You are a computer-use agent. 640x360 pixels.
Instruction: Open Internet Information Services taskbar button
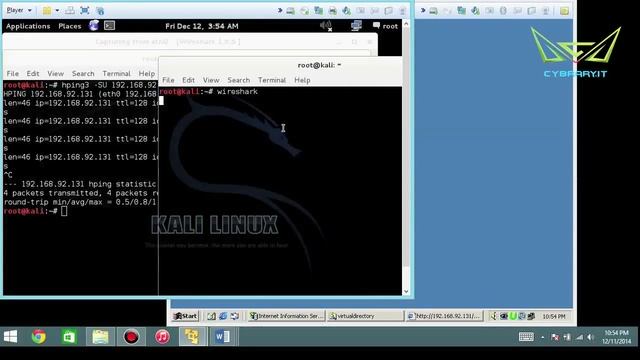point(287,316)
